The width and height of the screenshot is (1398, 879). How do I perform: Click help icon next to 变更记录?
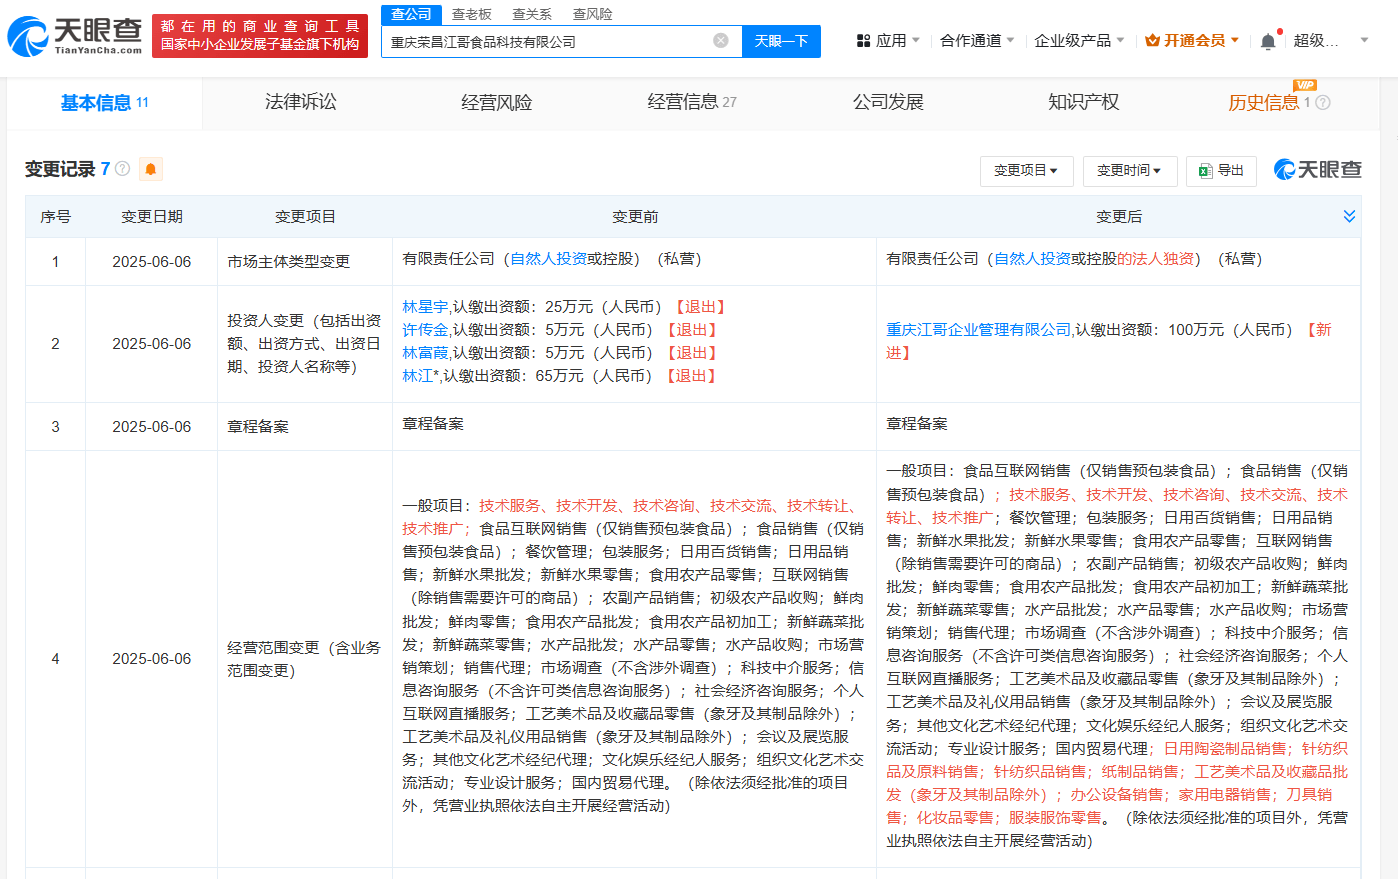click(123, 169)
